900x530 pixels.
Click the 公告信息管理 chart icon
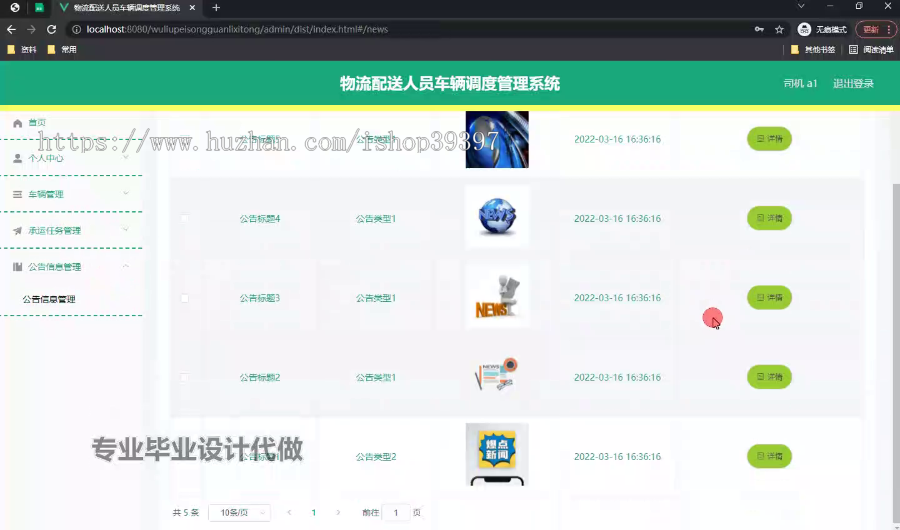(17, 267)
